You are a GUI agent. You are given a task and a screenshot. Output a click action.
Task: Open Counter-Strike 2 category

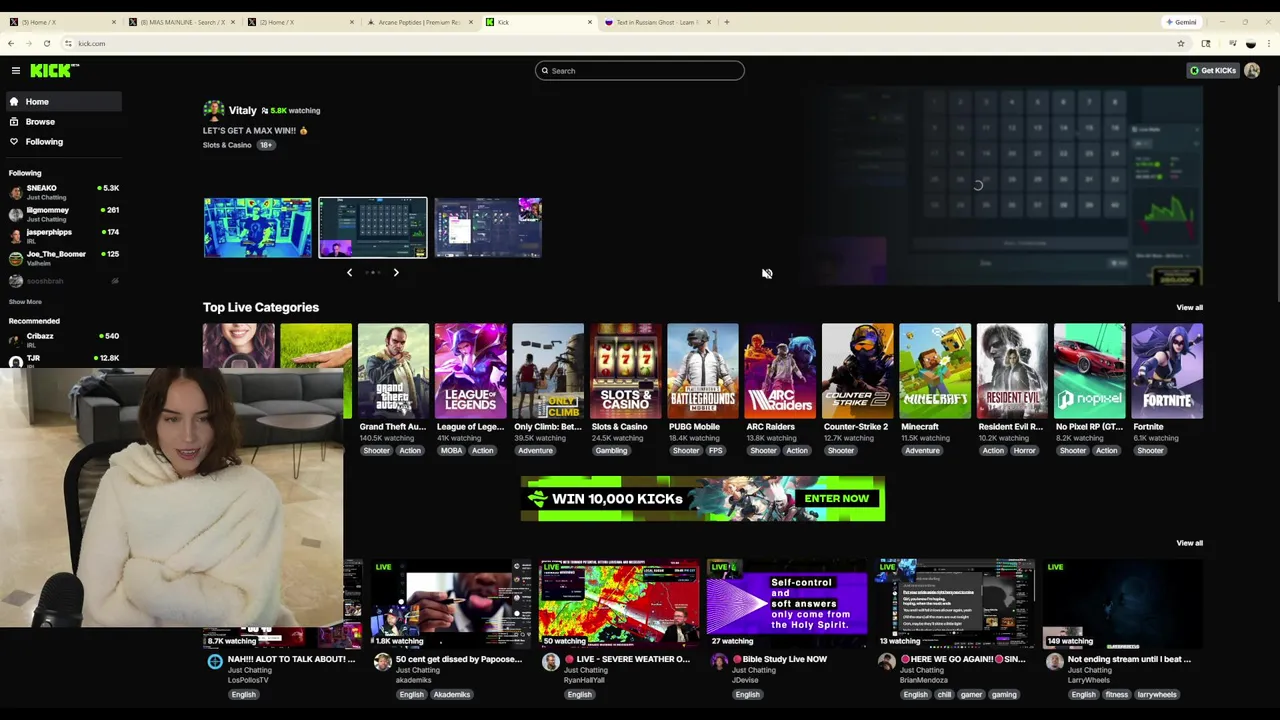tap(857, 371)
